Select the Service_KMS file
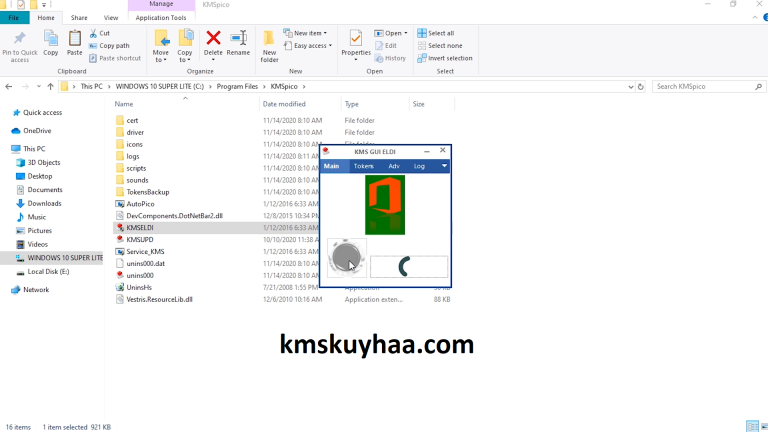Image resolution: width=768 pixels, height=432 pixels. 145,251
